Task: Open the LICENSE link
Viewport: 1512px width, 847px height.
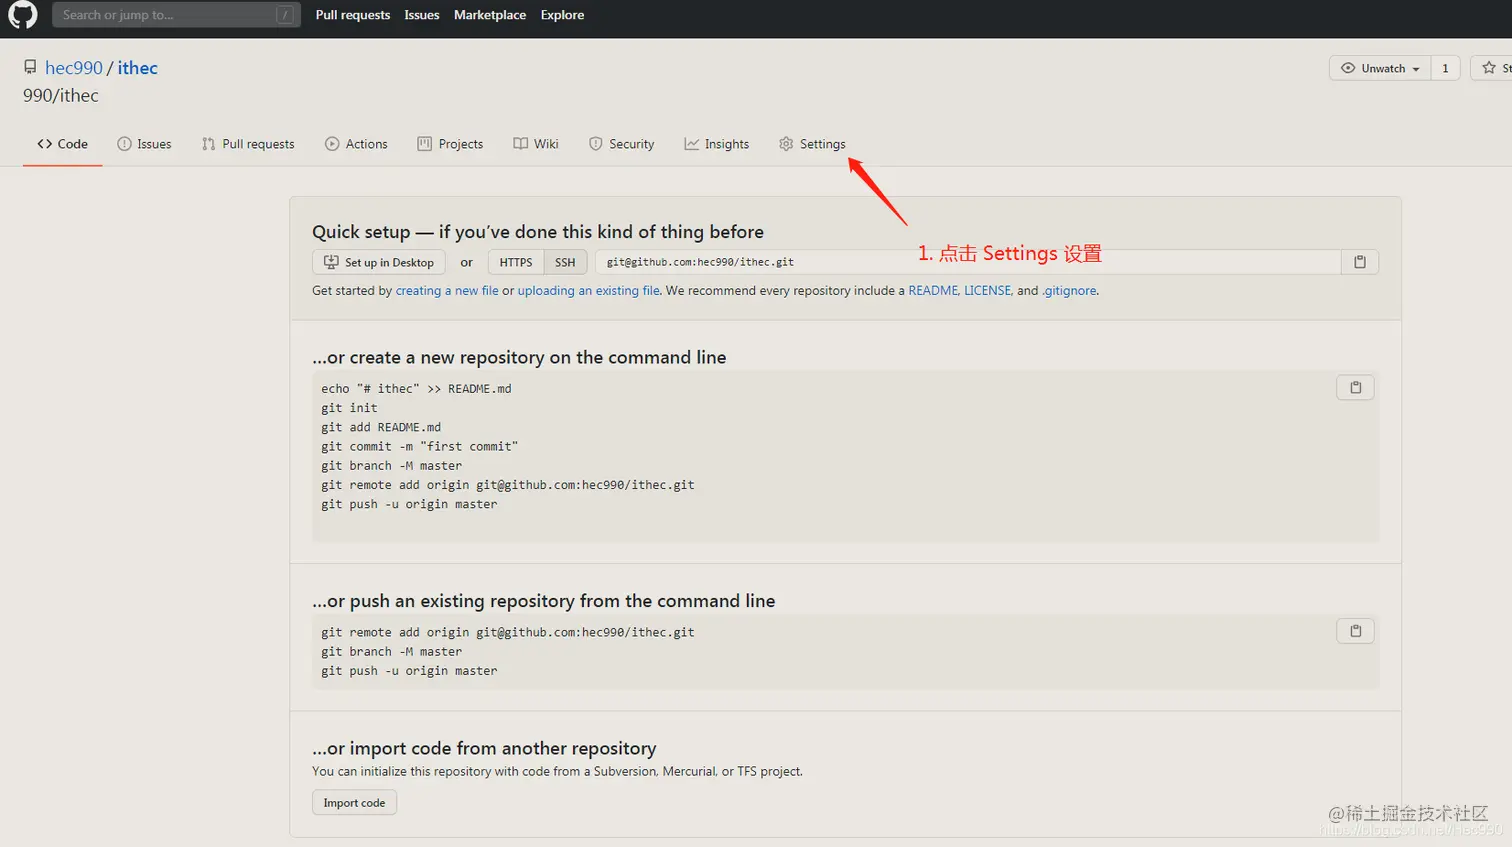Action: (987, 291)
